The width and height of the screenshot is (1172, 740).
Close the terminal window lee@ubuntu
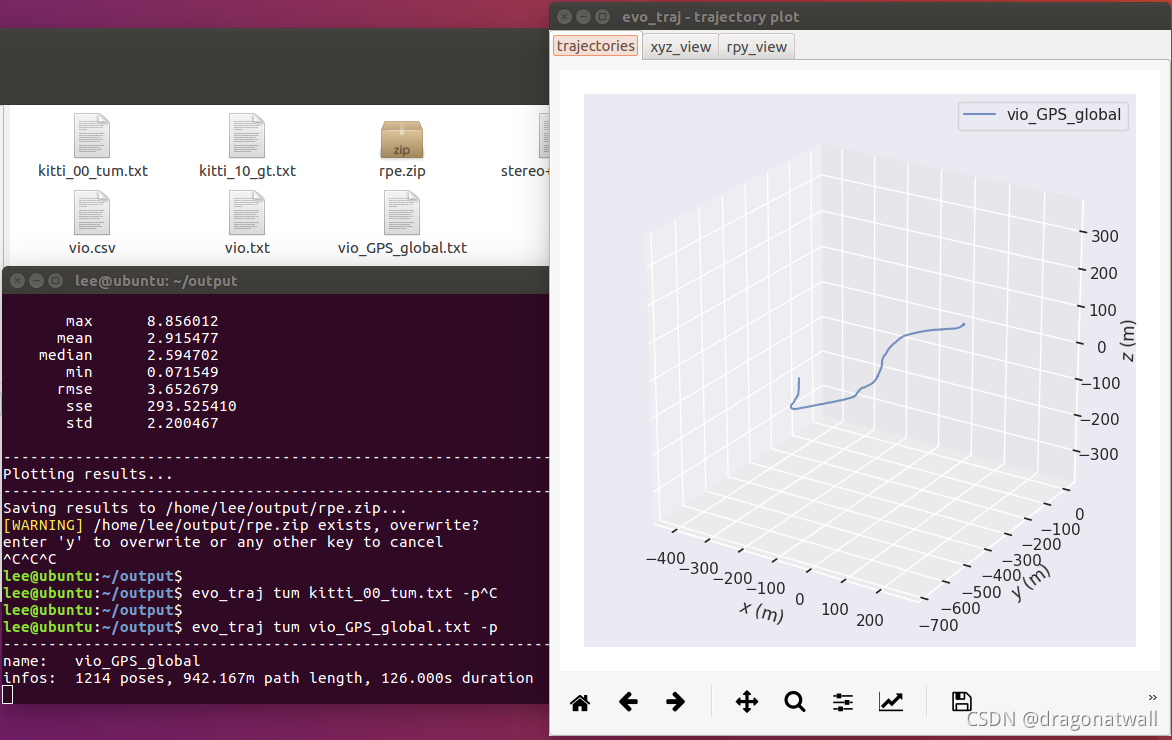click(x=17, y=281)
